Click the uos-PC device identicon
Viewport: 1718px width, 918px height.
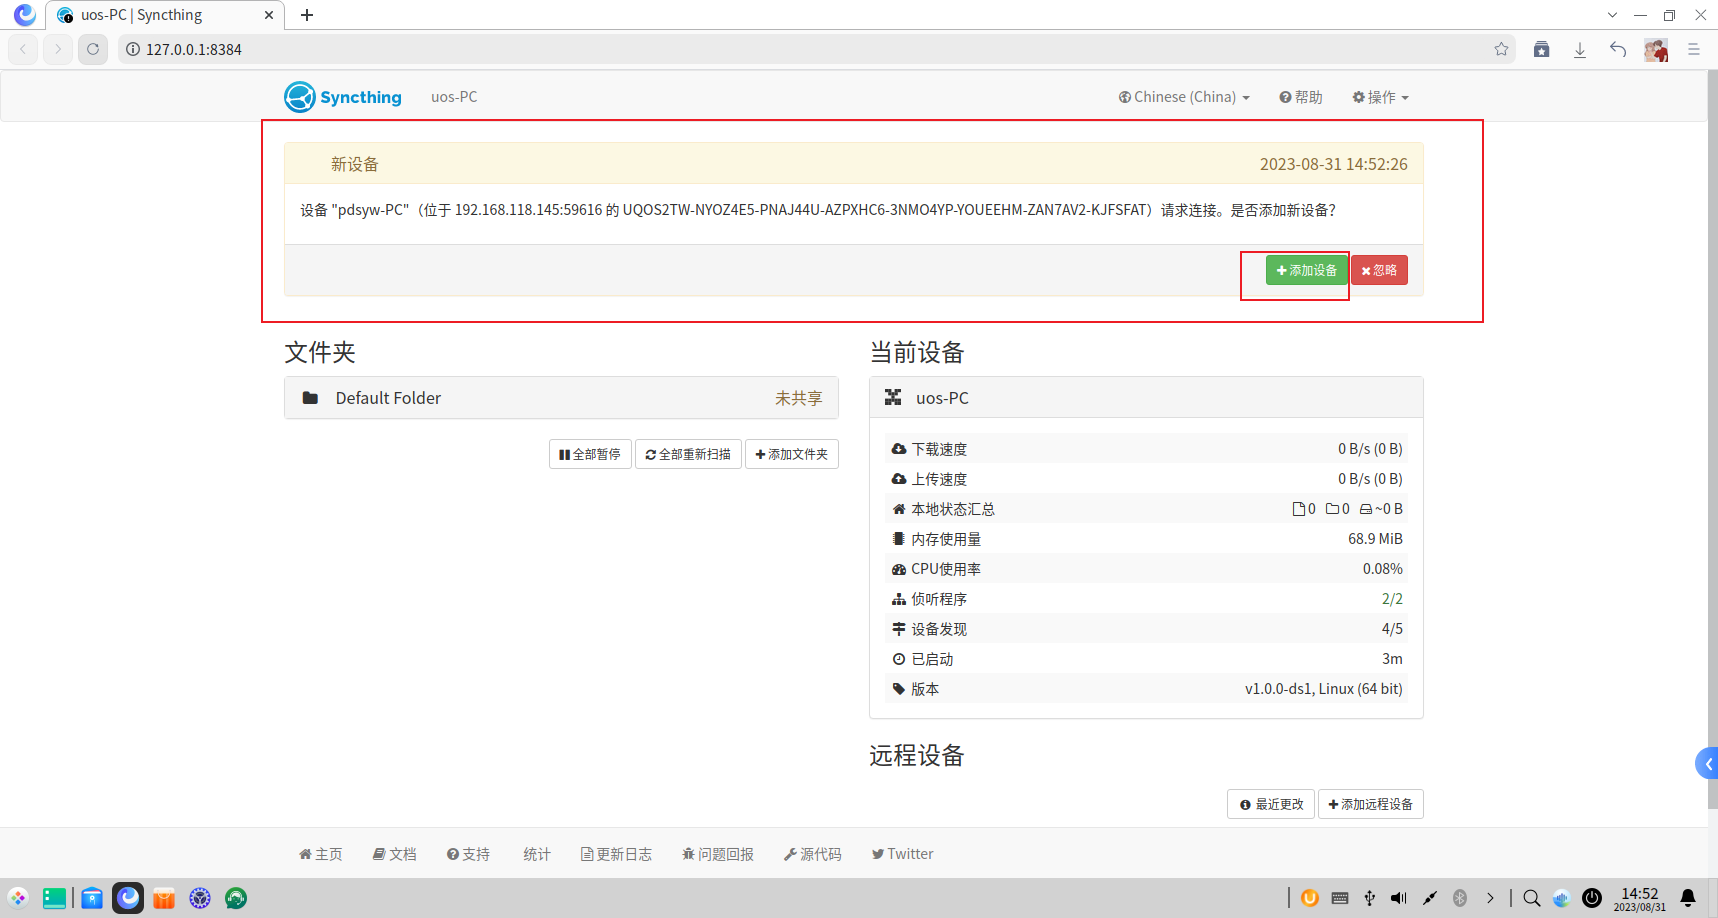click(x=893, y=397)
